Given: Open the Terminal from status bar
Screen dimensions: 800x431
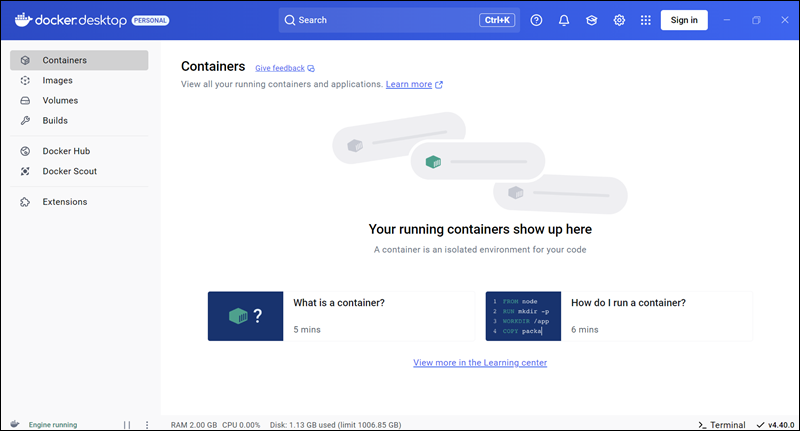Looking at the screenshot, I should (x=721, y=425).
